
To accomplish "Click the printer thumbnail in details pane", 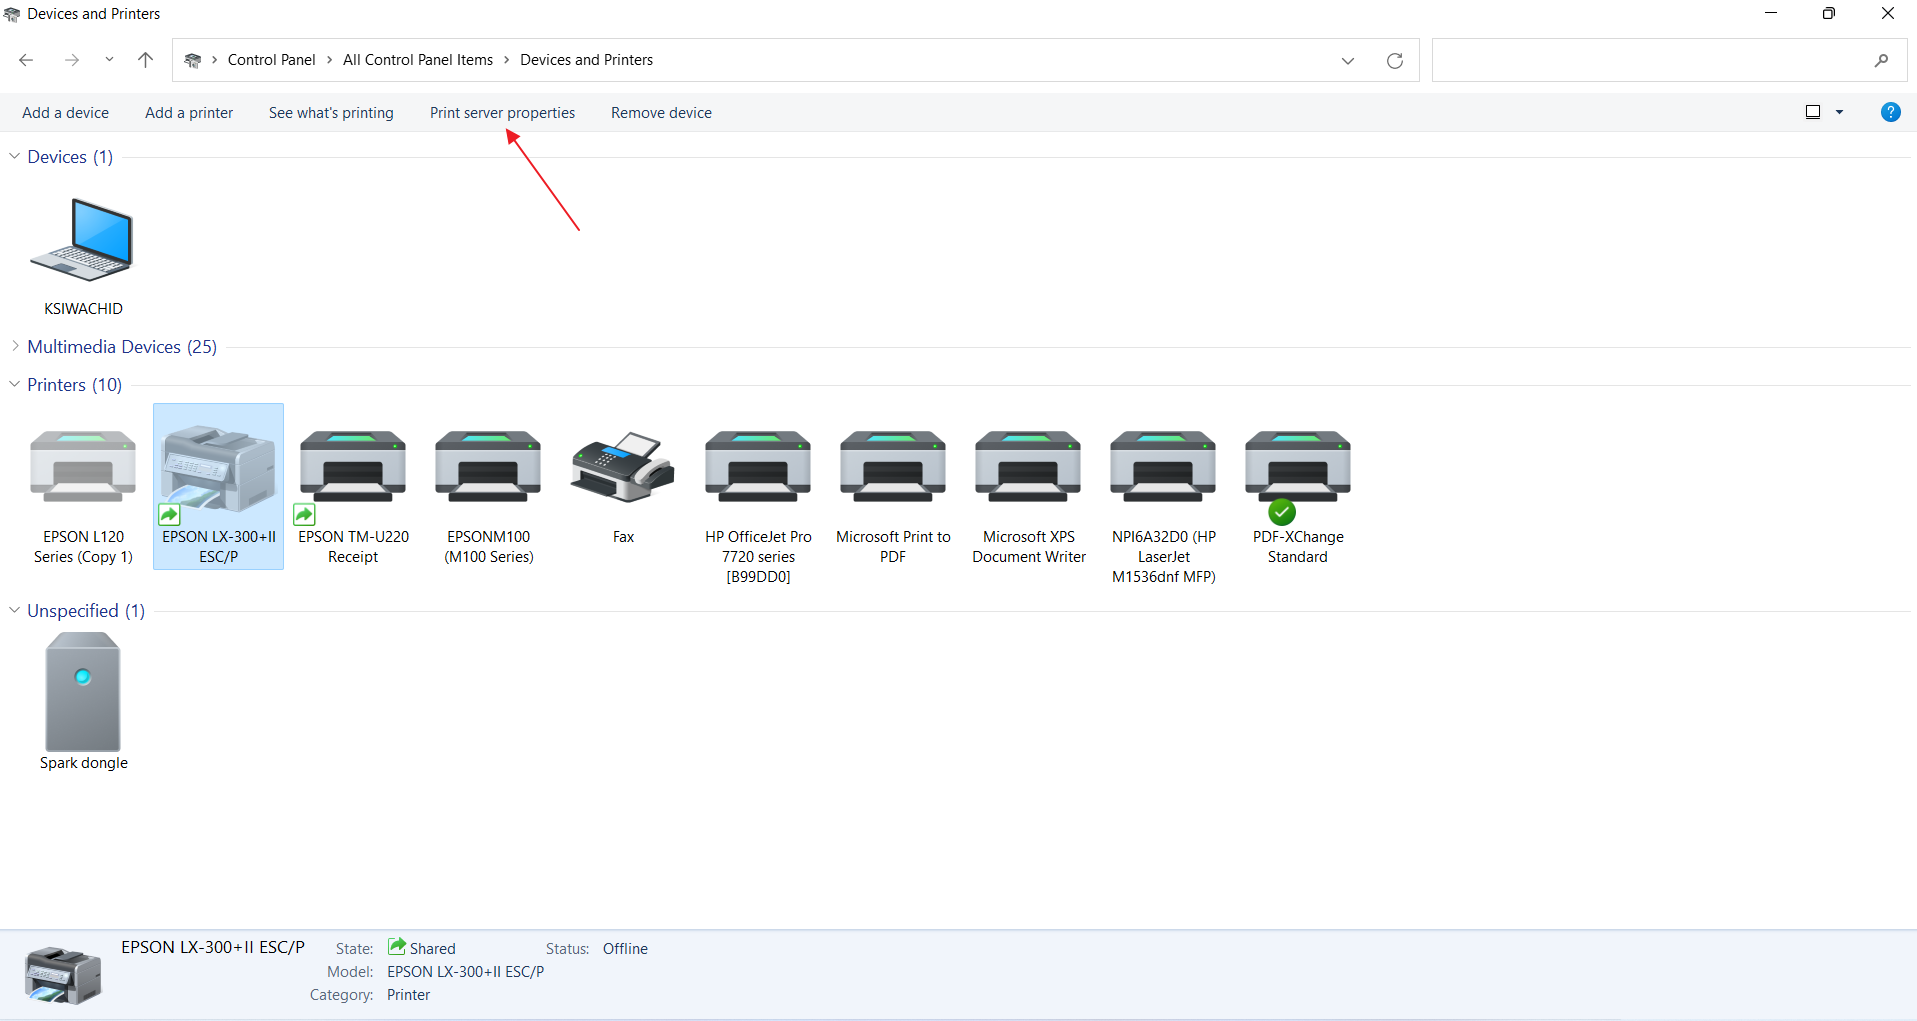I will pos(63,975).
